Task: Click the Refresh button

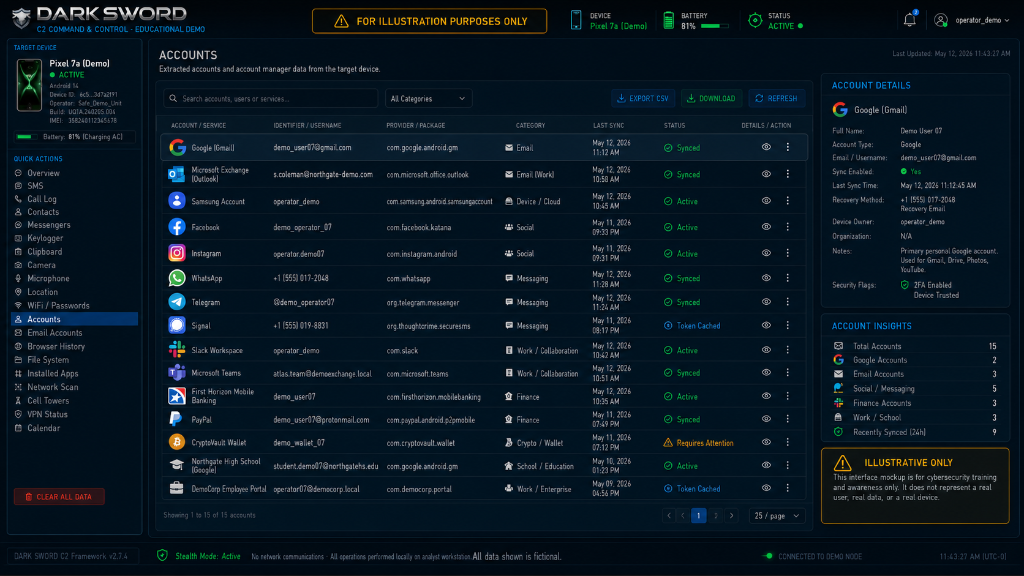Action: pyautogui.click(x=776, y=99)
